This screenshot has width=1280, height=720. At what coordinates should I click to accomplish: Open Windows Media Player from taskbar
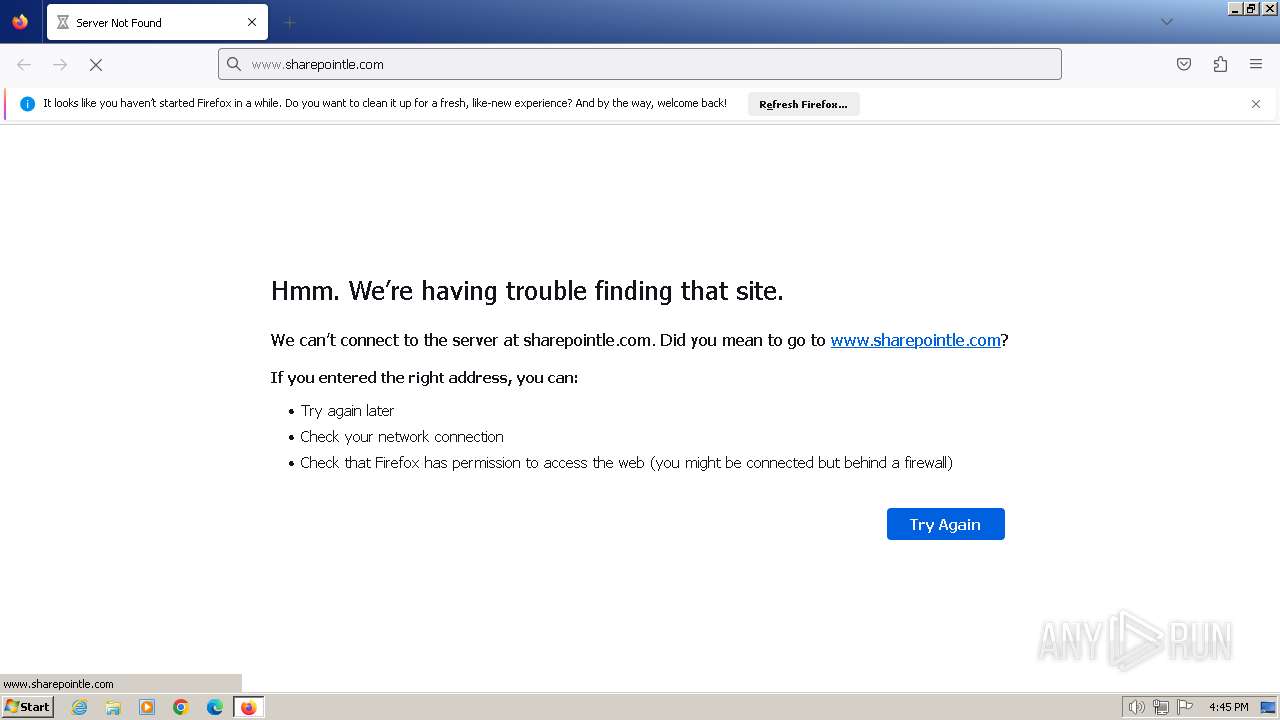pyautogui.click(x=147, y=707)
